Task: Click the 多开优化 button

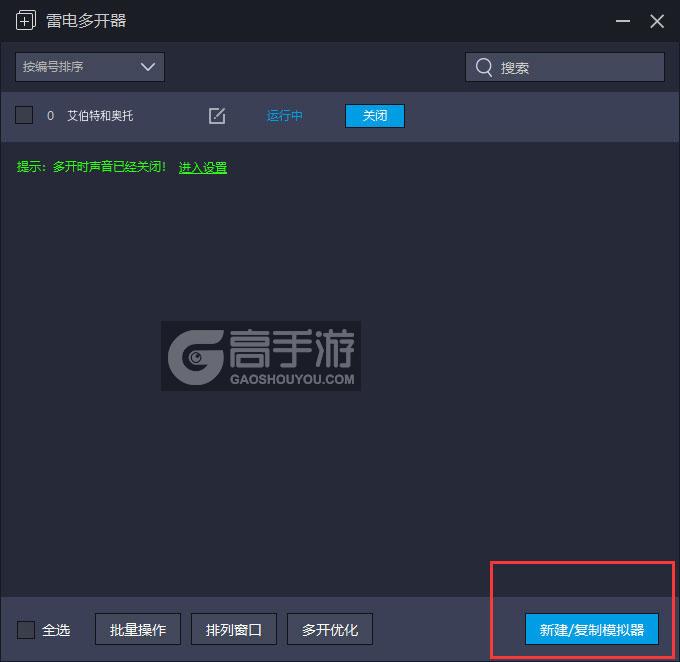Action: 330,629
